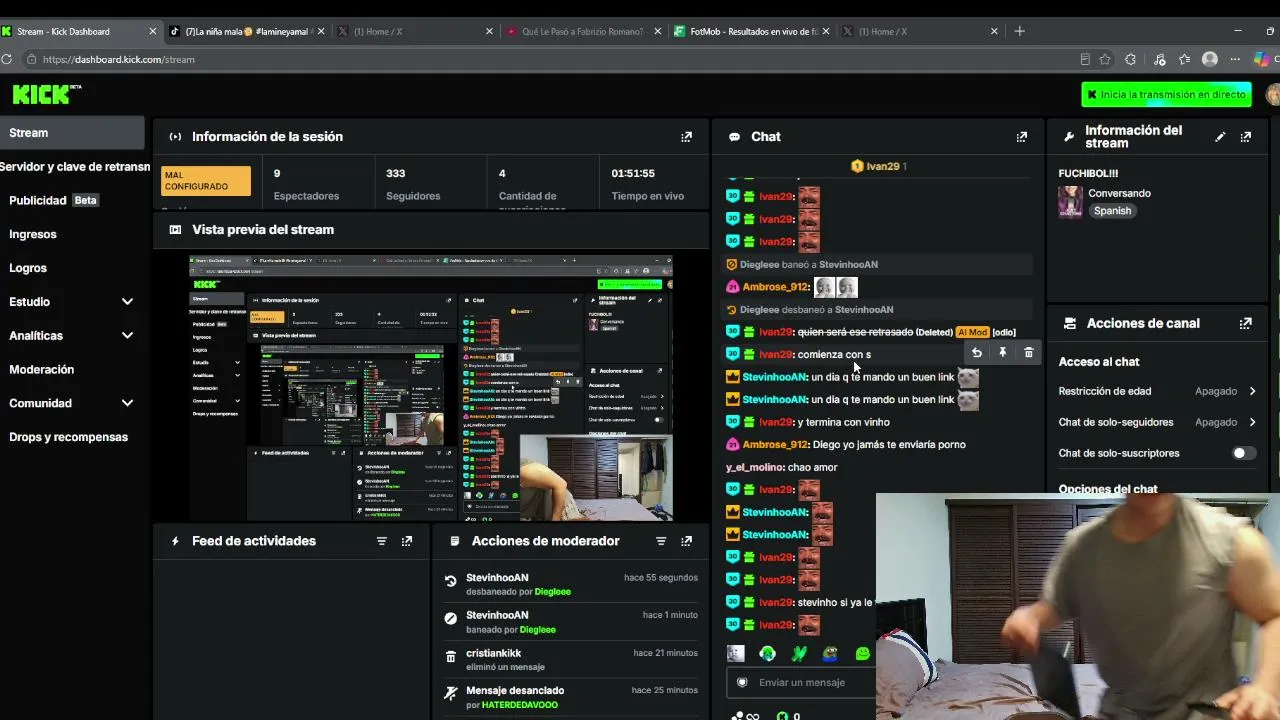
Task: Pin the 'comienza con s' chat message
Action: (x=1002, y=353)
